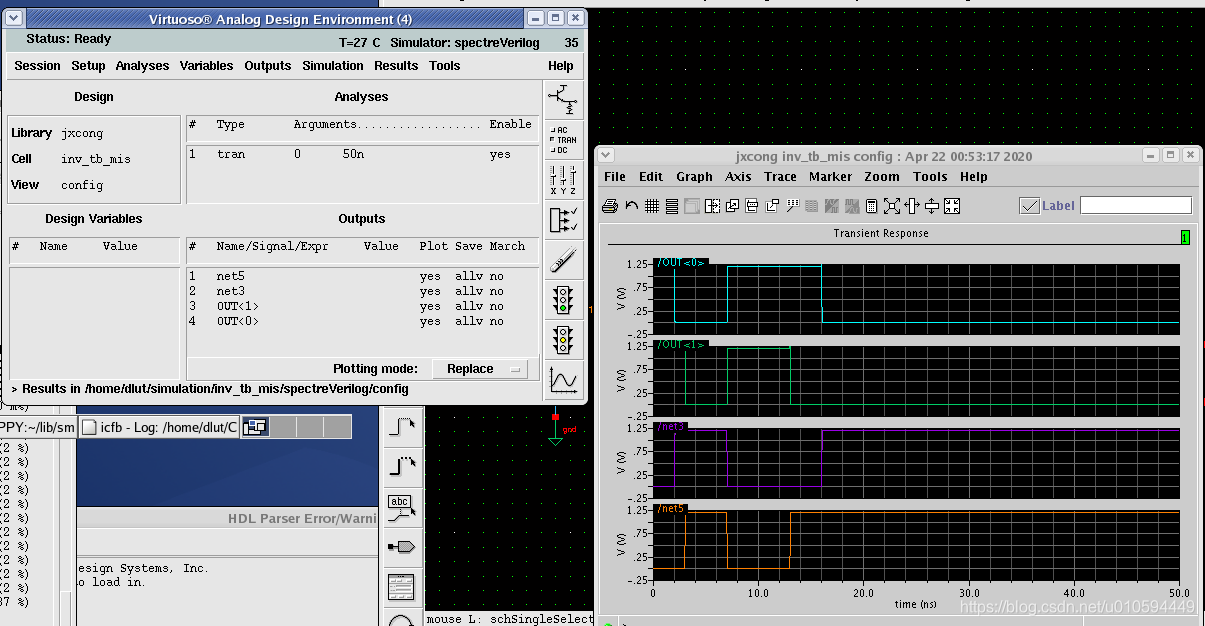
Task: Open the Results menu
Action: [x=396, y=66]
